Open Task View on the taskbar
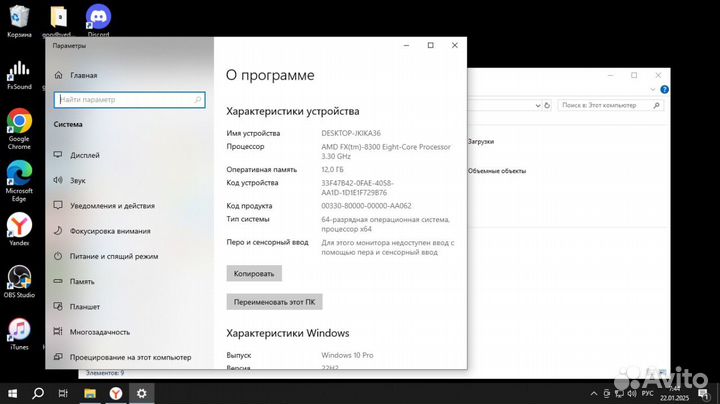 click(63, 393)
